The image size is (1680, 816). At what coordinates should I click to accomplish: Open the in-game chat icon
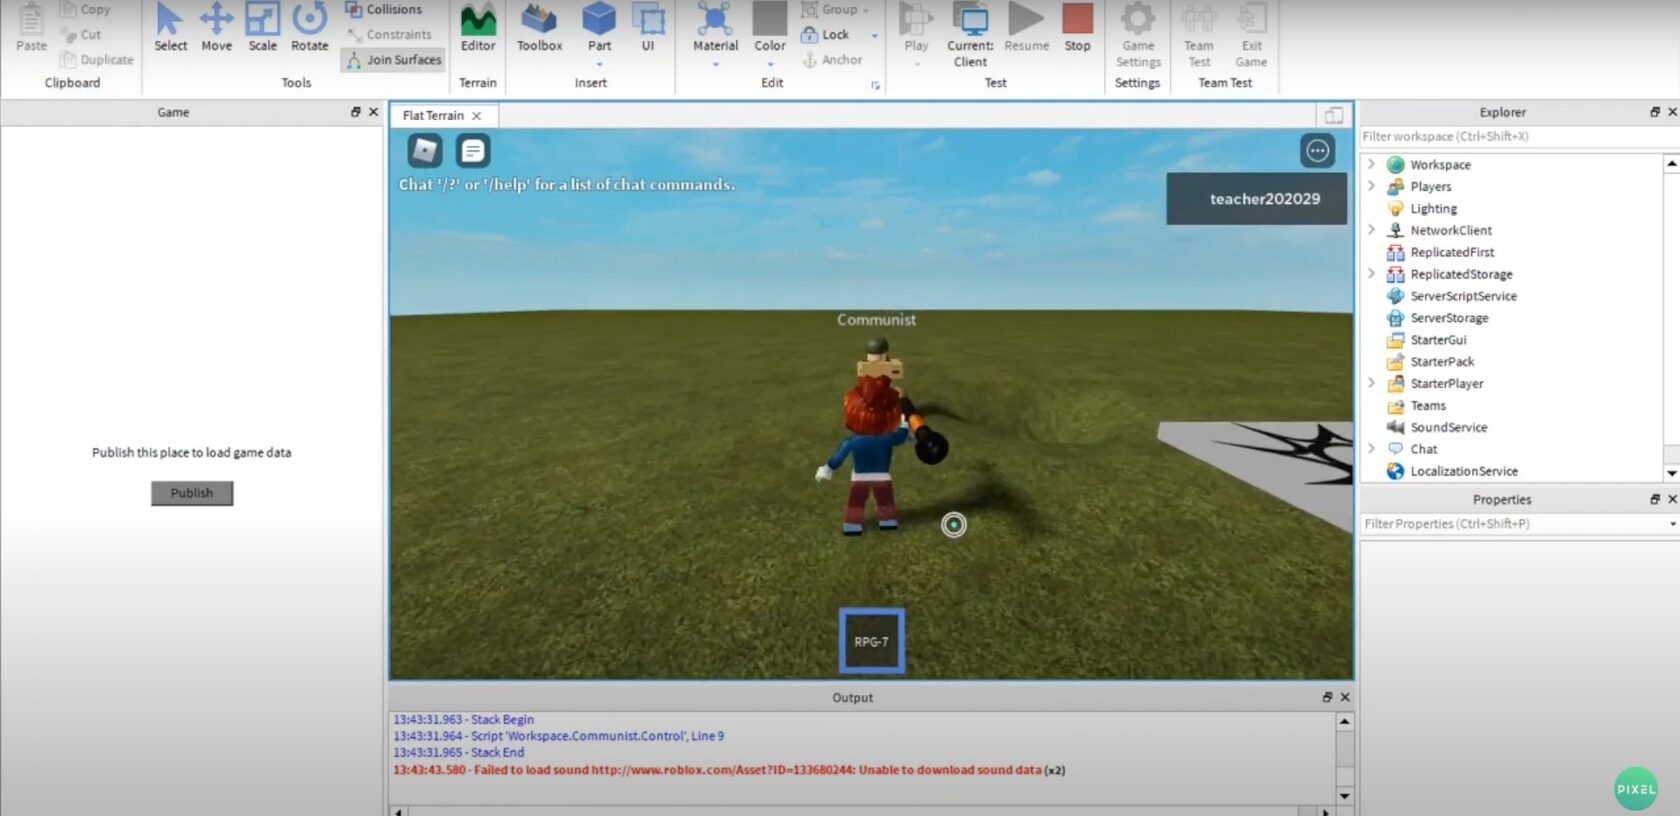point(472,151)
